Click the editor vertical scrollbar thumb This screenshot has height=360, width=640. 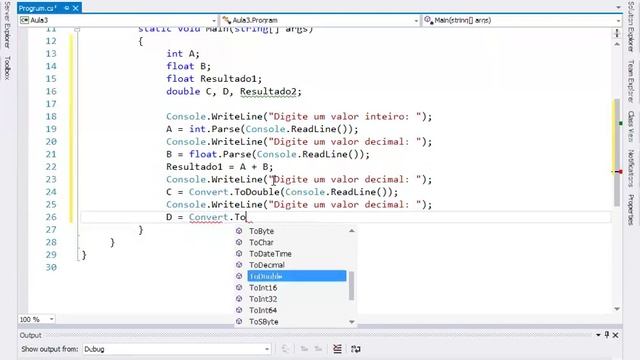[617, 152]
